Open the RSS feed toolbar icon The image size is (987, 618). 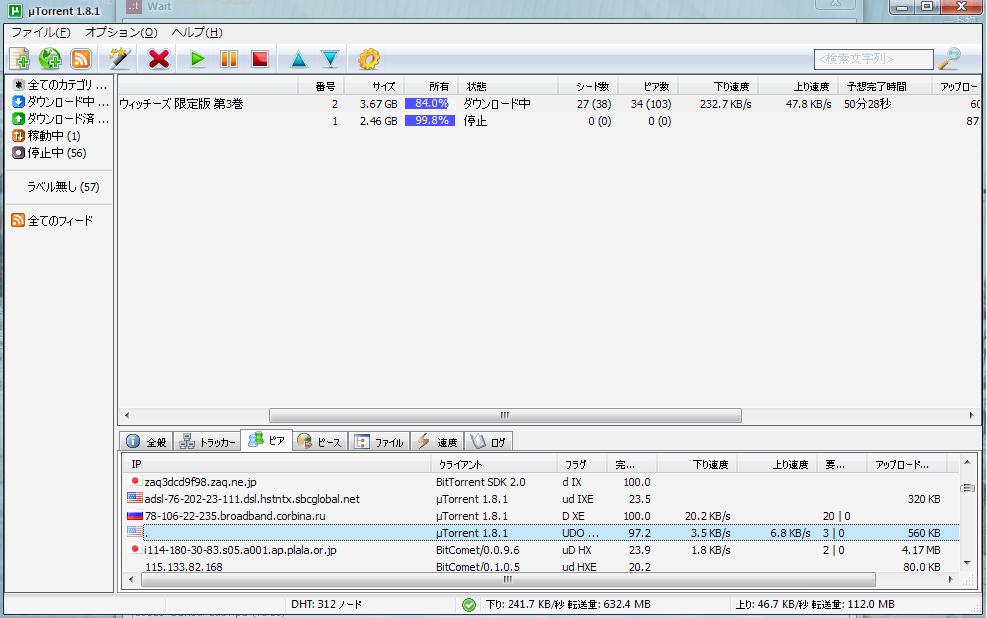80,59
